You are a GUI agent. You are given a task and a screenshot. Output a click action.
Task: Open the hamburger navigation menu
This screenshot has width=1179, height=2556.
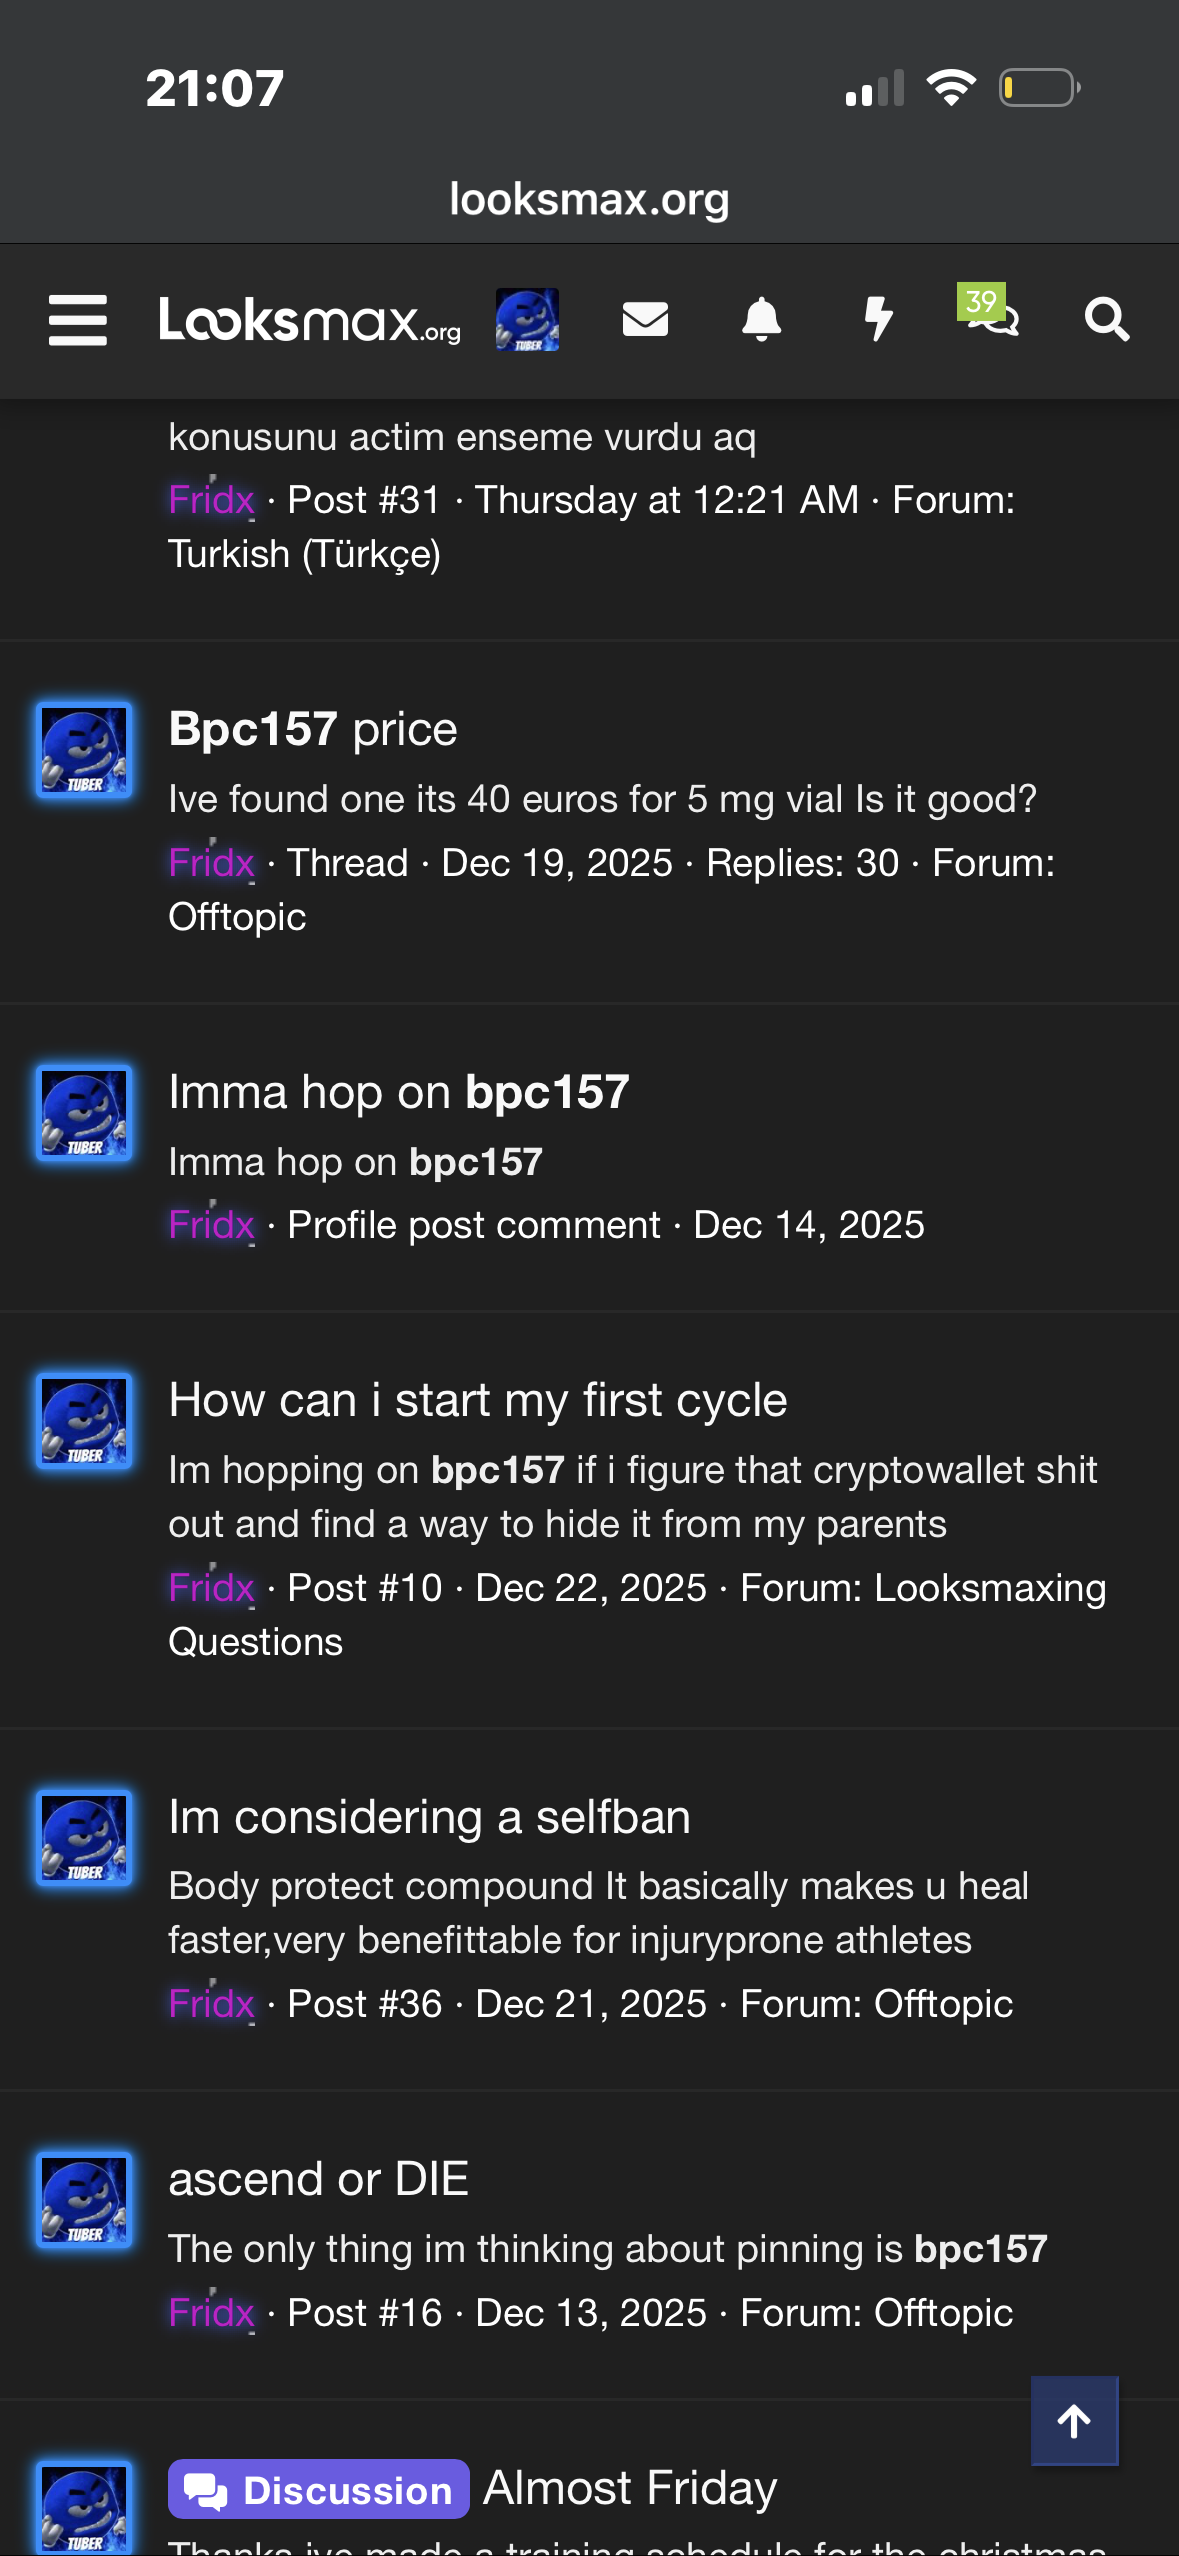point(78,320)
